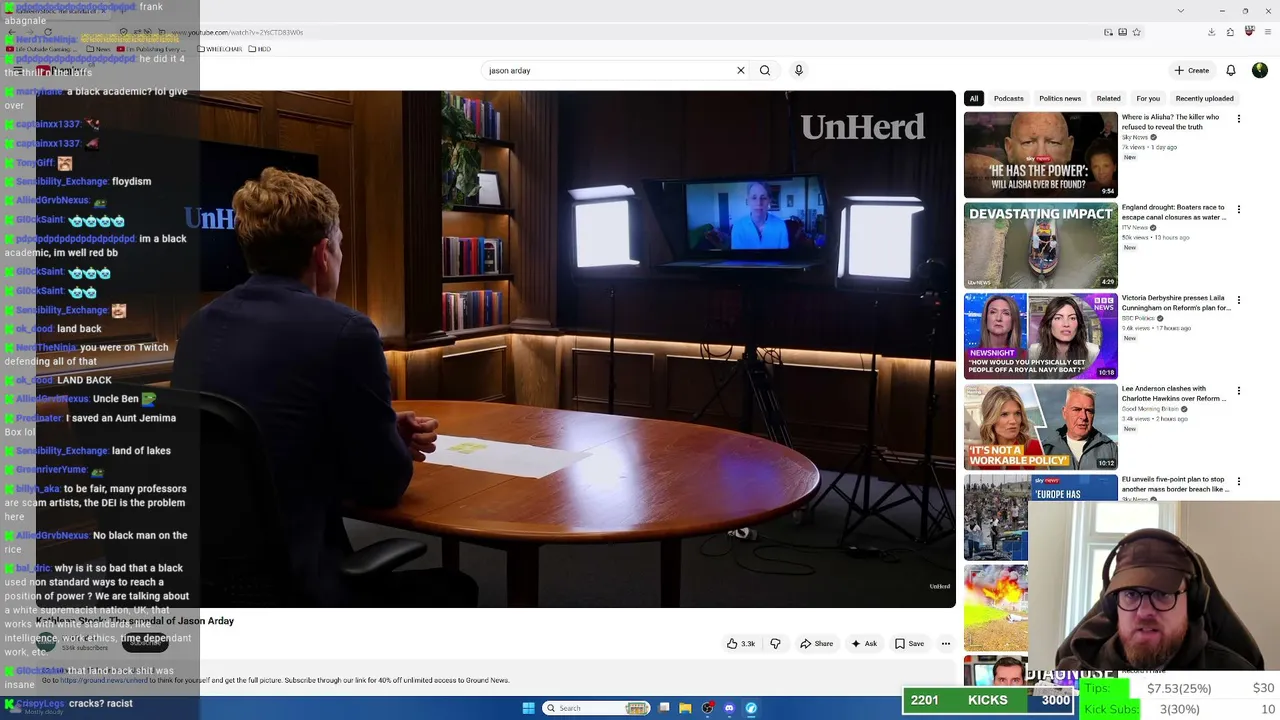Dislike the video with thumbs down

[775, 644]
